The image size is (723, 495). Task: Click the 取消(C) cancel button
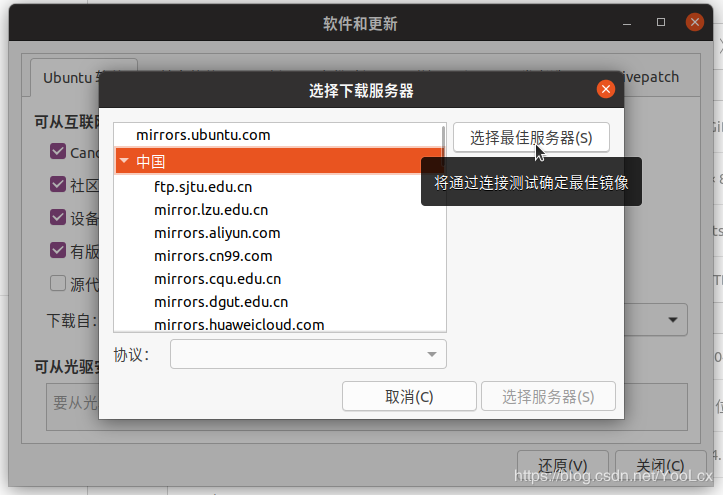coord(409,396)
